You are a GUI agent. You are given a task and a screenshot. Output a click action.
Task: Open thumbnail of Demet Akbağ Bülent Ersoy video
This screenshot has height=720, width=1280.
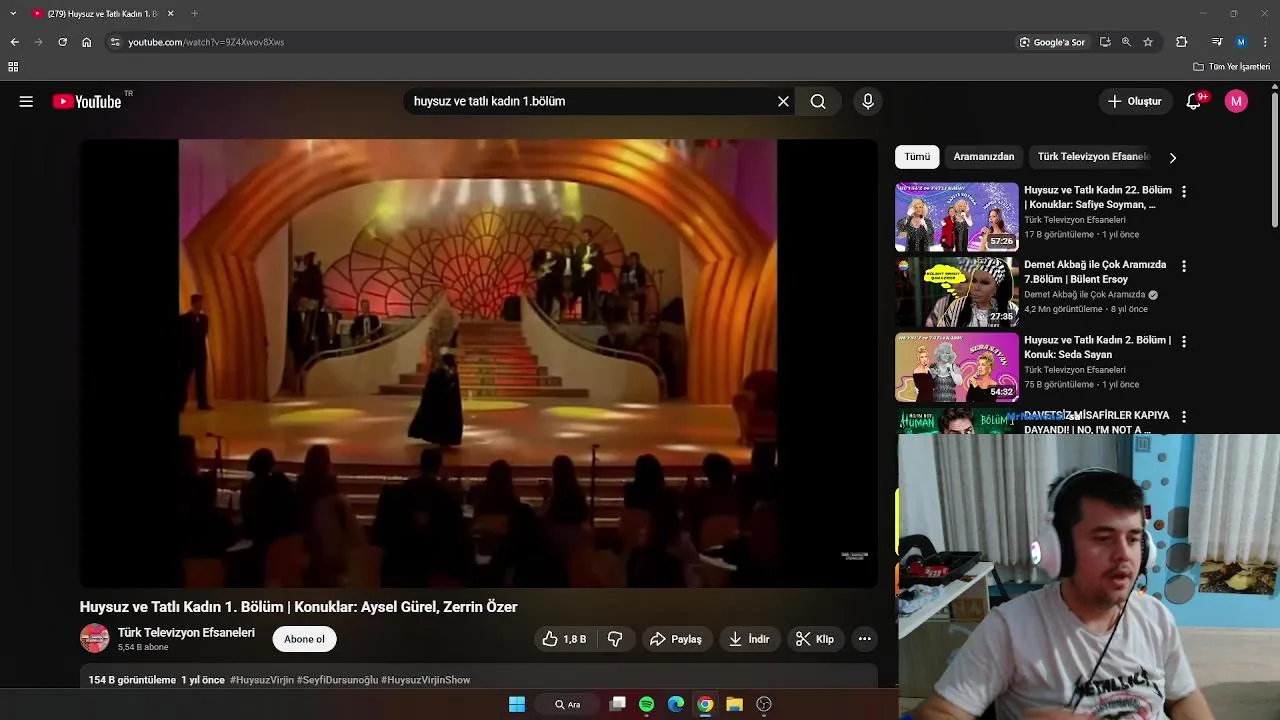click(957, 292)
